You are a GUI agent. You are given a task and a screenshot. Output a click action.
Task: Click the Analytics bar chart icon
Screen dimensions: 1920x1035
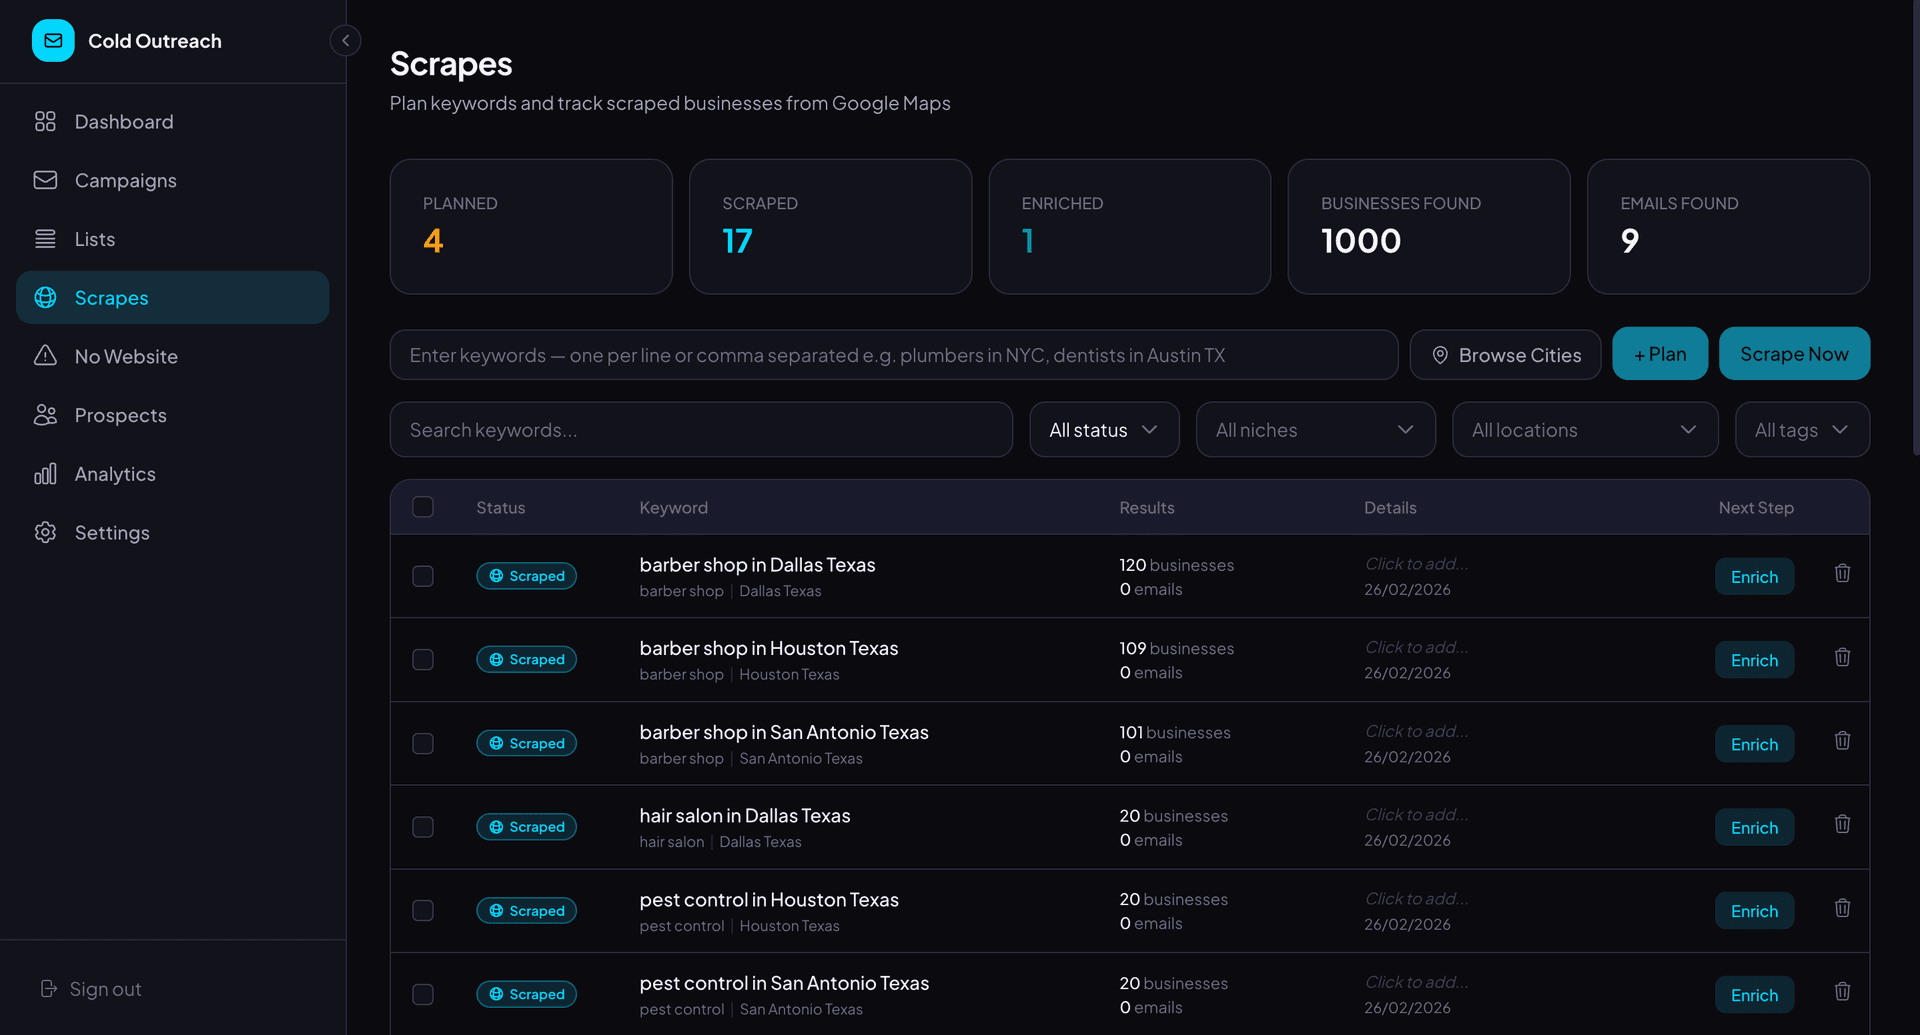[45, 474]
